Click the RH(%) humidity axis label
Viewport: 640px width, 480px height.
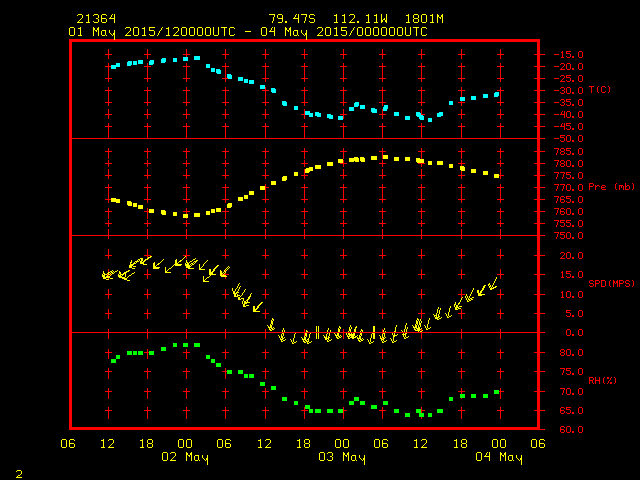coord(602,381)
